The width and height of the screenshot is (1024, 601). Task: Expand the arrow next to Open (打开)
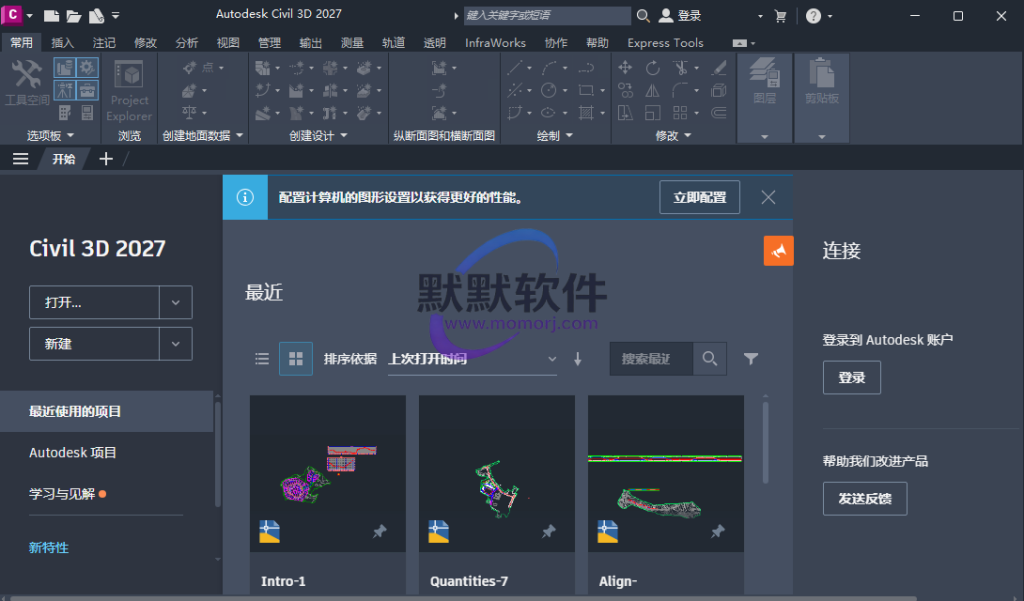[175, 302]
